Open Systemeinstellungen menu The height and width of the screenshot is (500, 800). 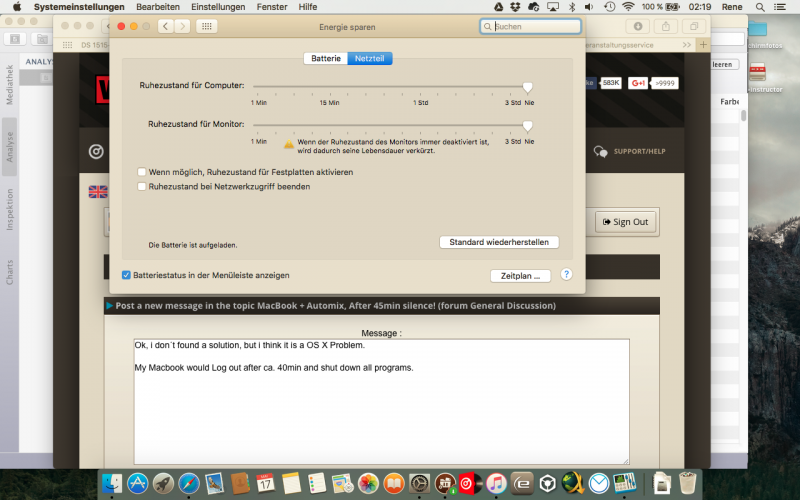point(79,7)
